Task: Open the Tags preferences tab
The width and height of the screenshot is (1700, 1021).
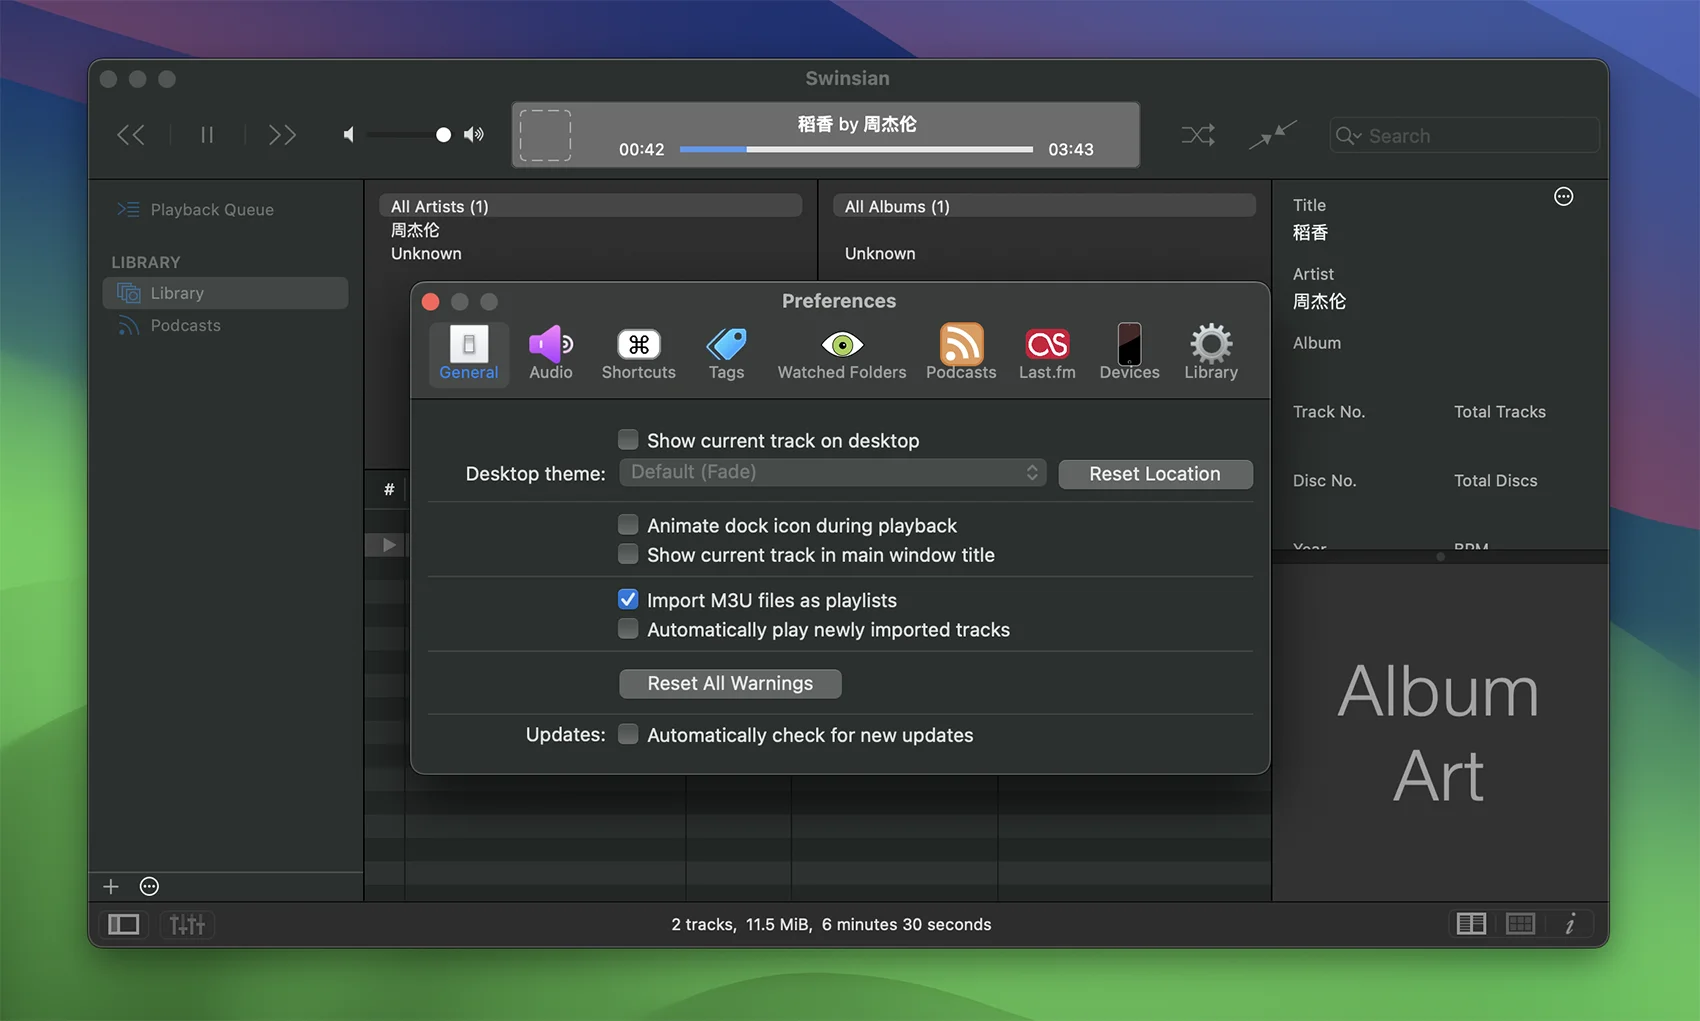Action: tap(726, 352)
